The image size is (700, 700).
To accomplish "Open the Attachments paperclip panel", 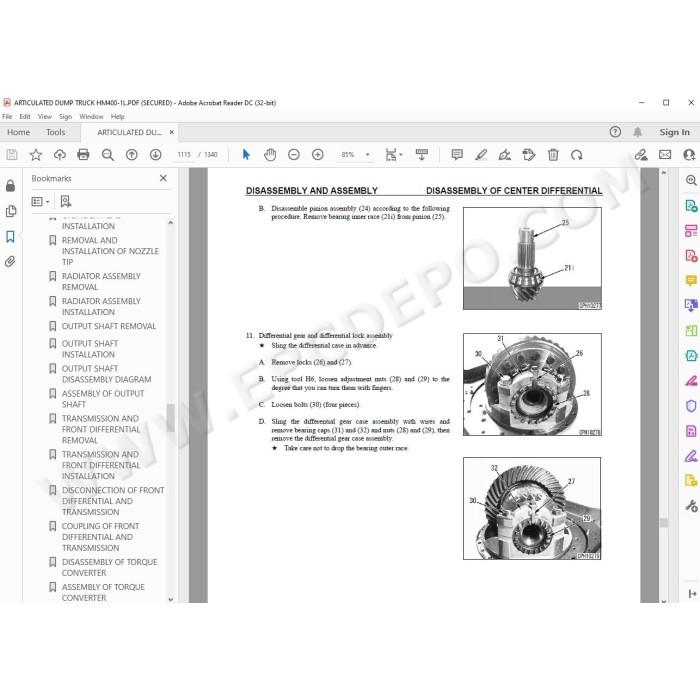I will point(10,261).
